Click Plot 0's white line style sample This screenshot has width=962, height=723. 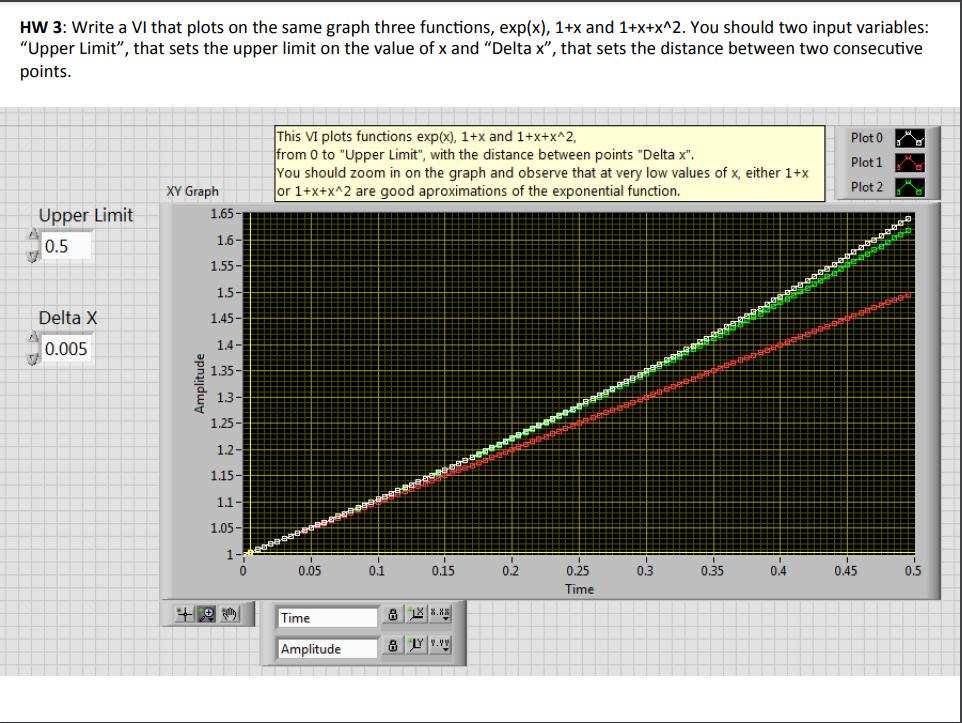pyautogui.click(x=910, y=138)
